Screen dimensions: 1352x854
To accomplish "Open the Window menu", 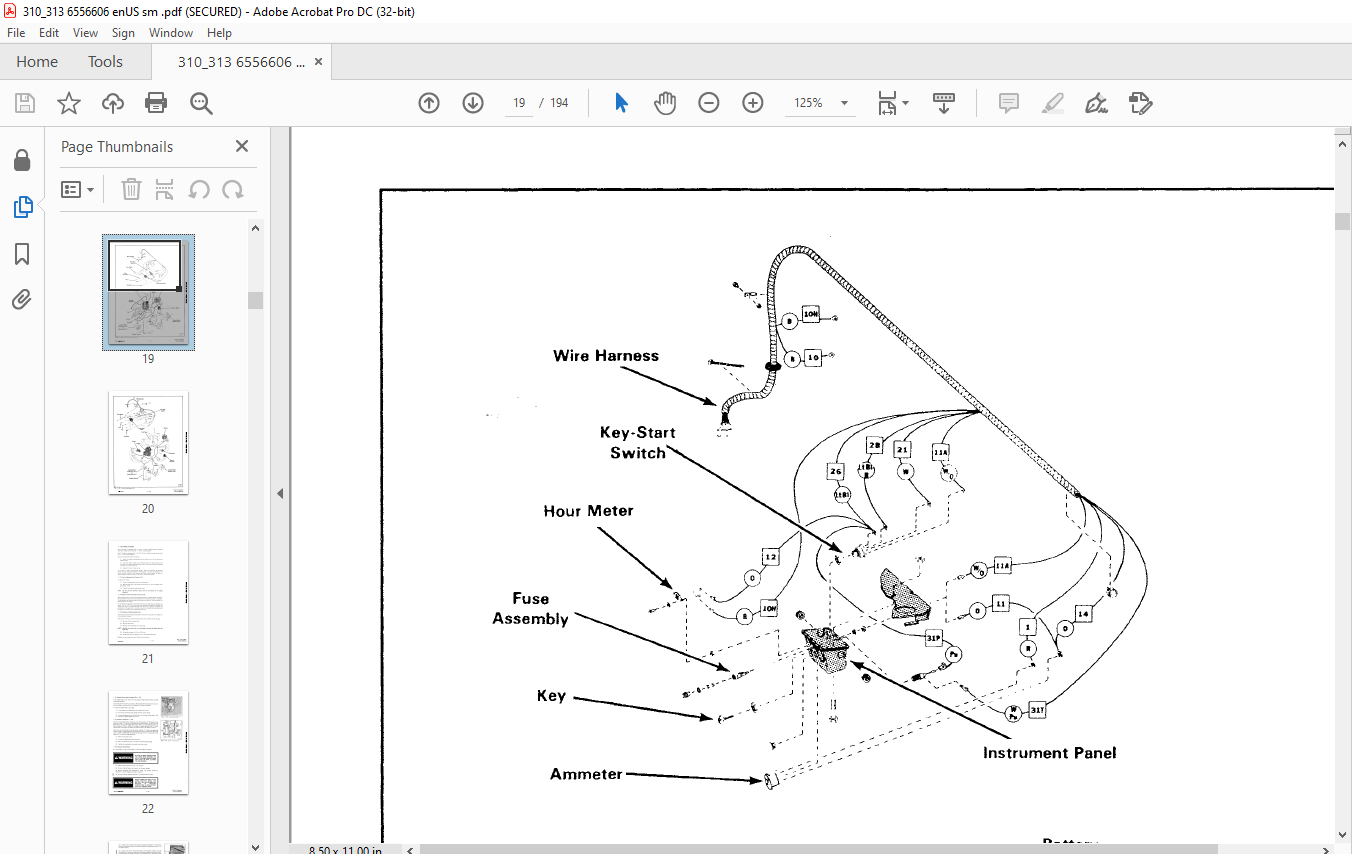I will 171,33.
